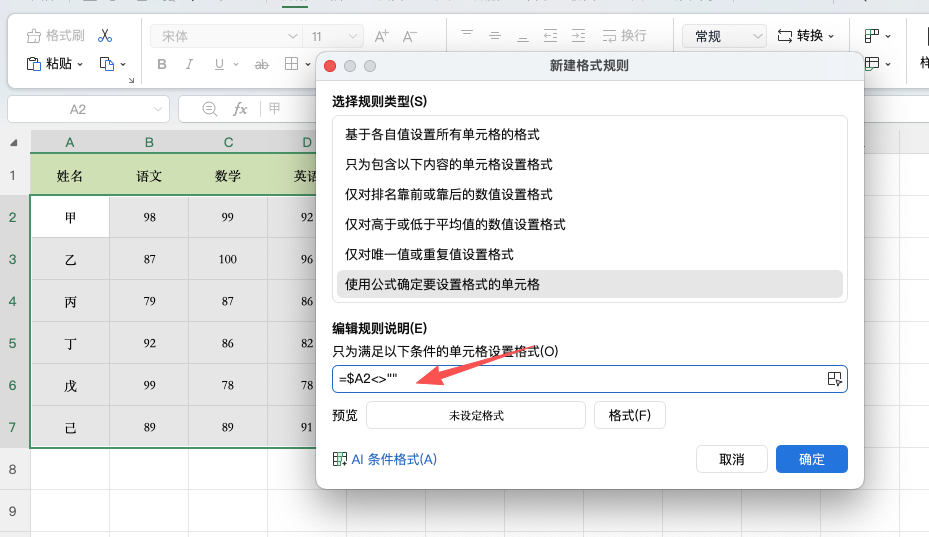This screenshot has width=929, height=537.
Task: Click the cell style icon below table style
Action: point(872,63)
